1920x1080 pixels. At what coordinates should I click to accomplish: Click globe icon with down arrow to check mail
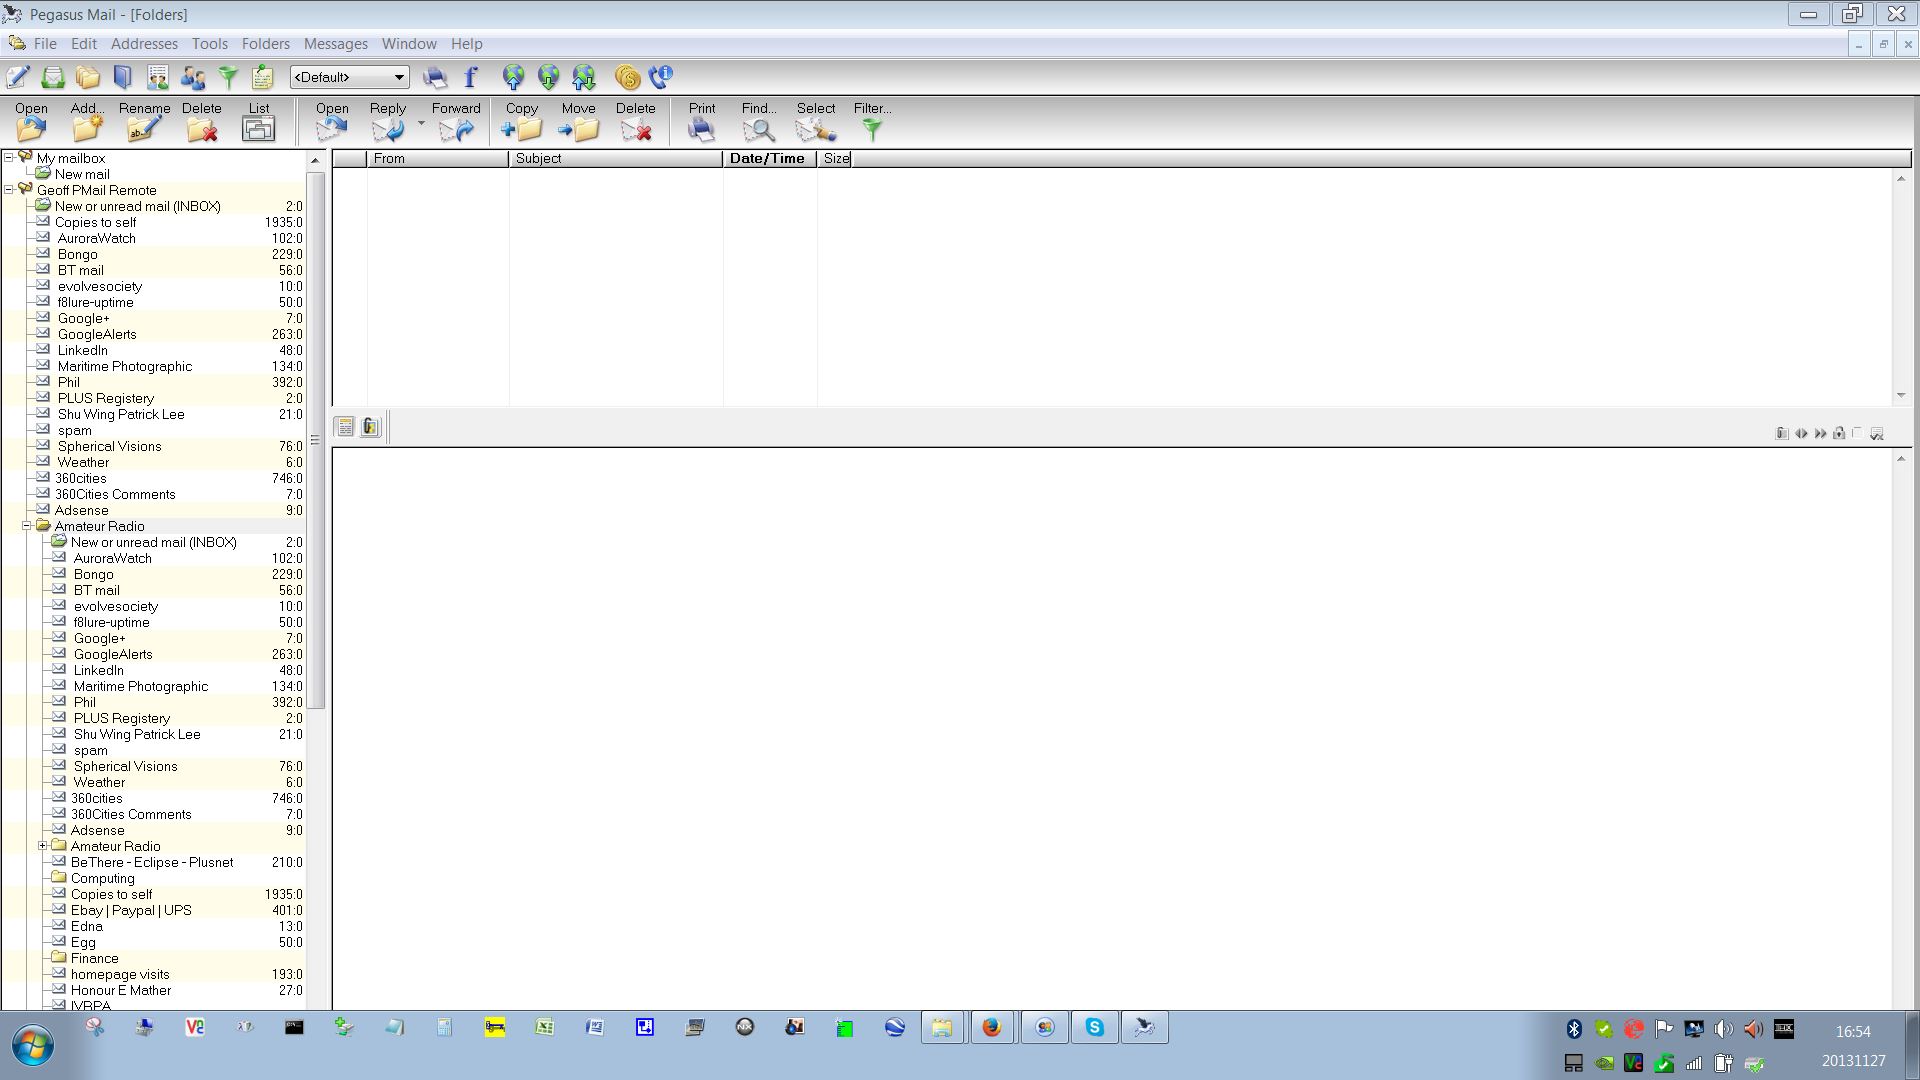click(x=548, y=77)
